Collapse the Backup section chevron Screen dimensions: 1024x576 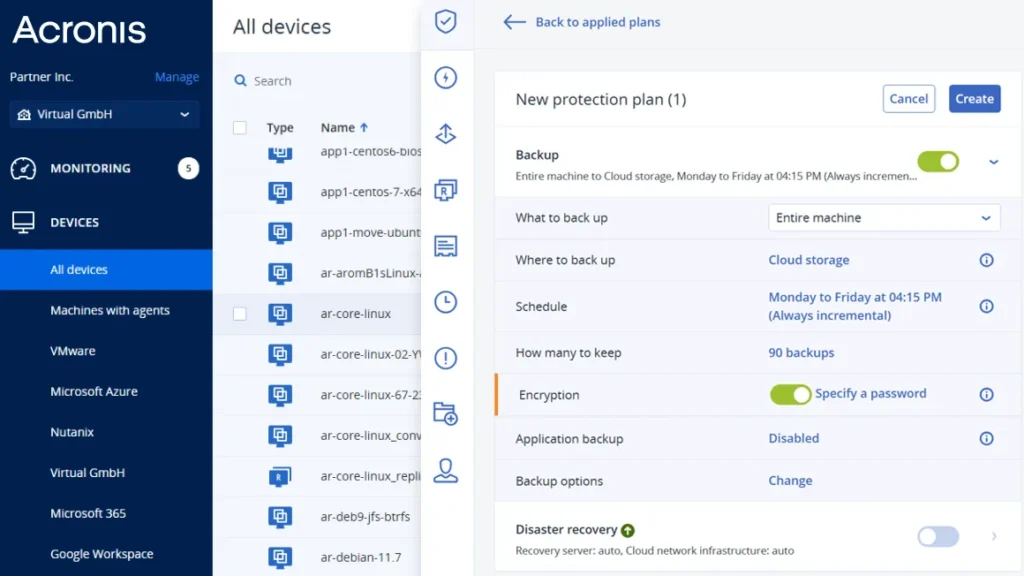pos(993,162)
